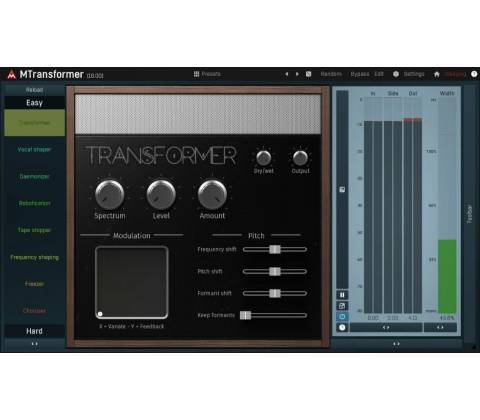Click the Level knob
This screenshot has height=420, width=480.
point(161,194)
